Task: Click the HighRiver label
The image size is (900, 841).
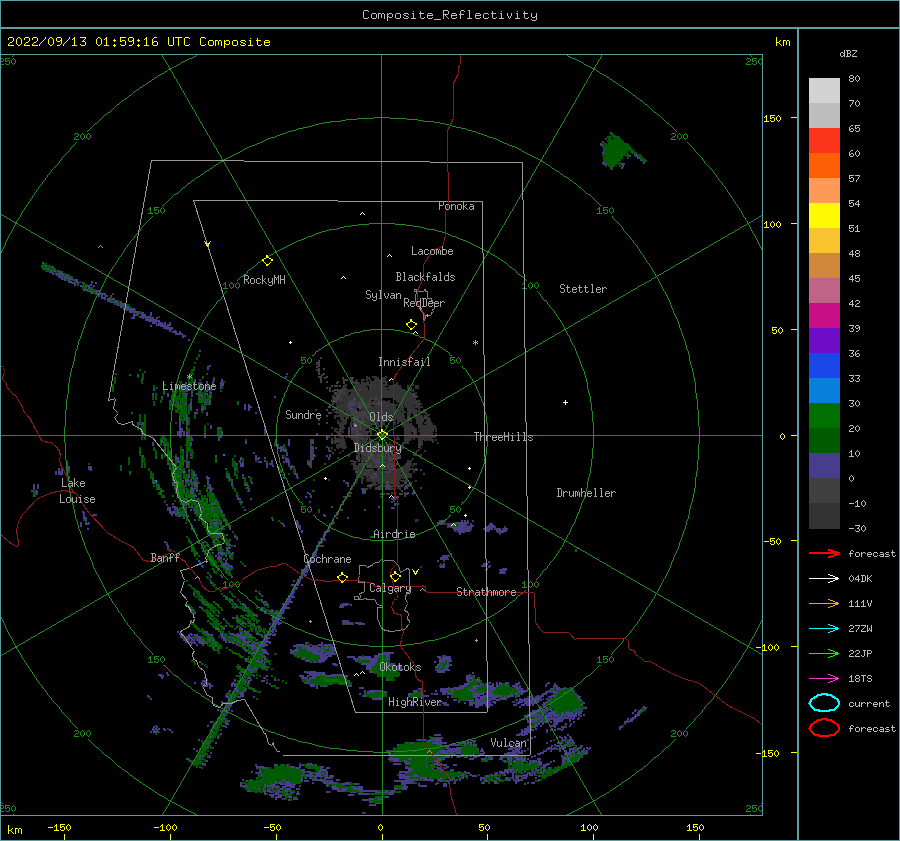Action: [415, 702]
